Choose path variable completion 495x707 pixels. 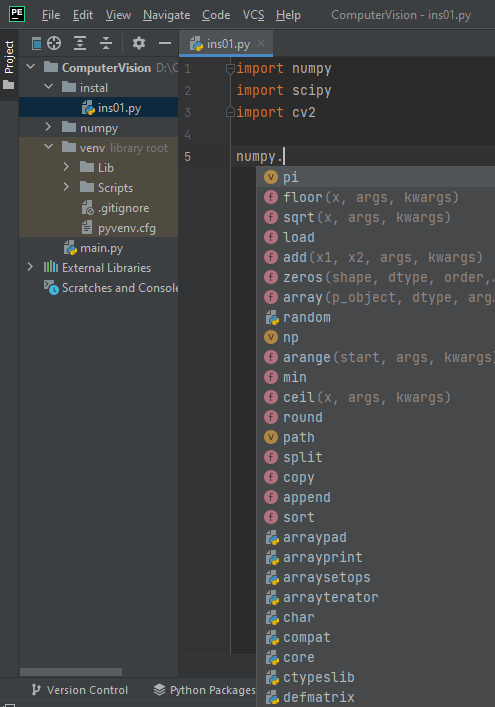coord(376,437)
